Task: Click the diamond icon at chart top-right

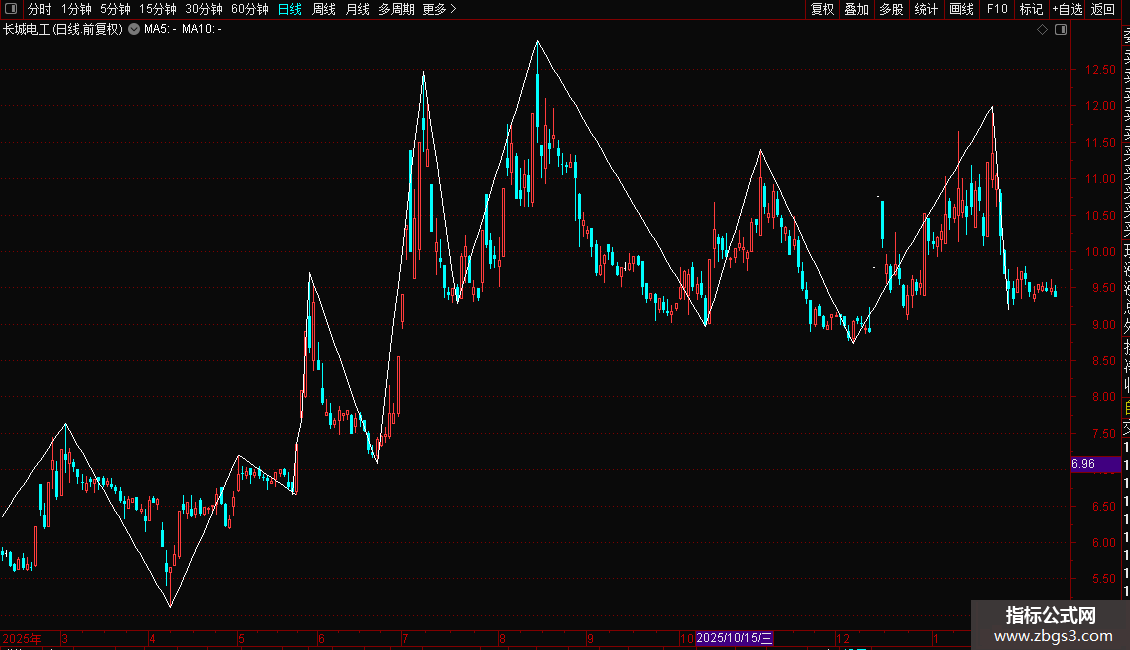Action: point(1042,30)
